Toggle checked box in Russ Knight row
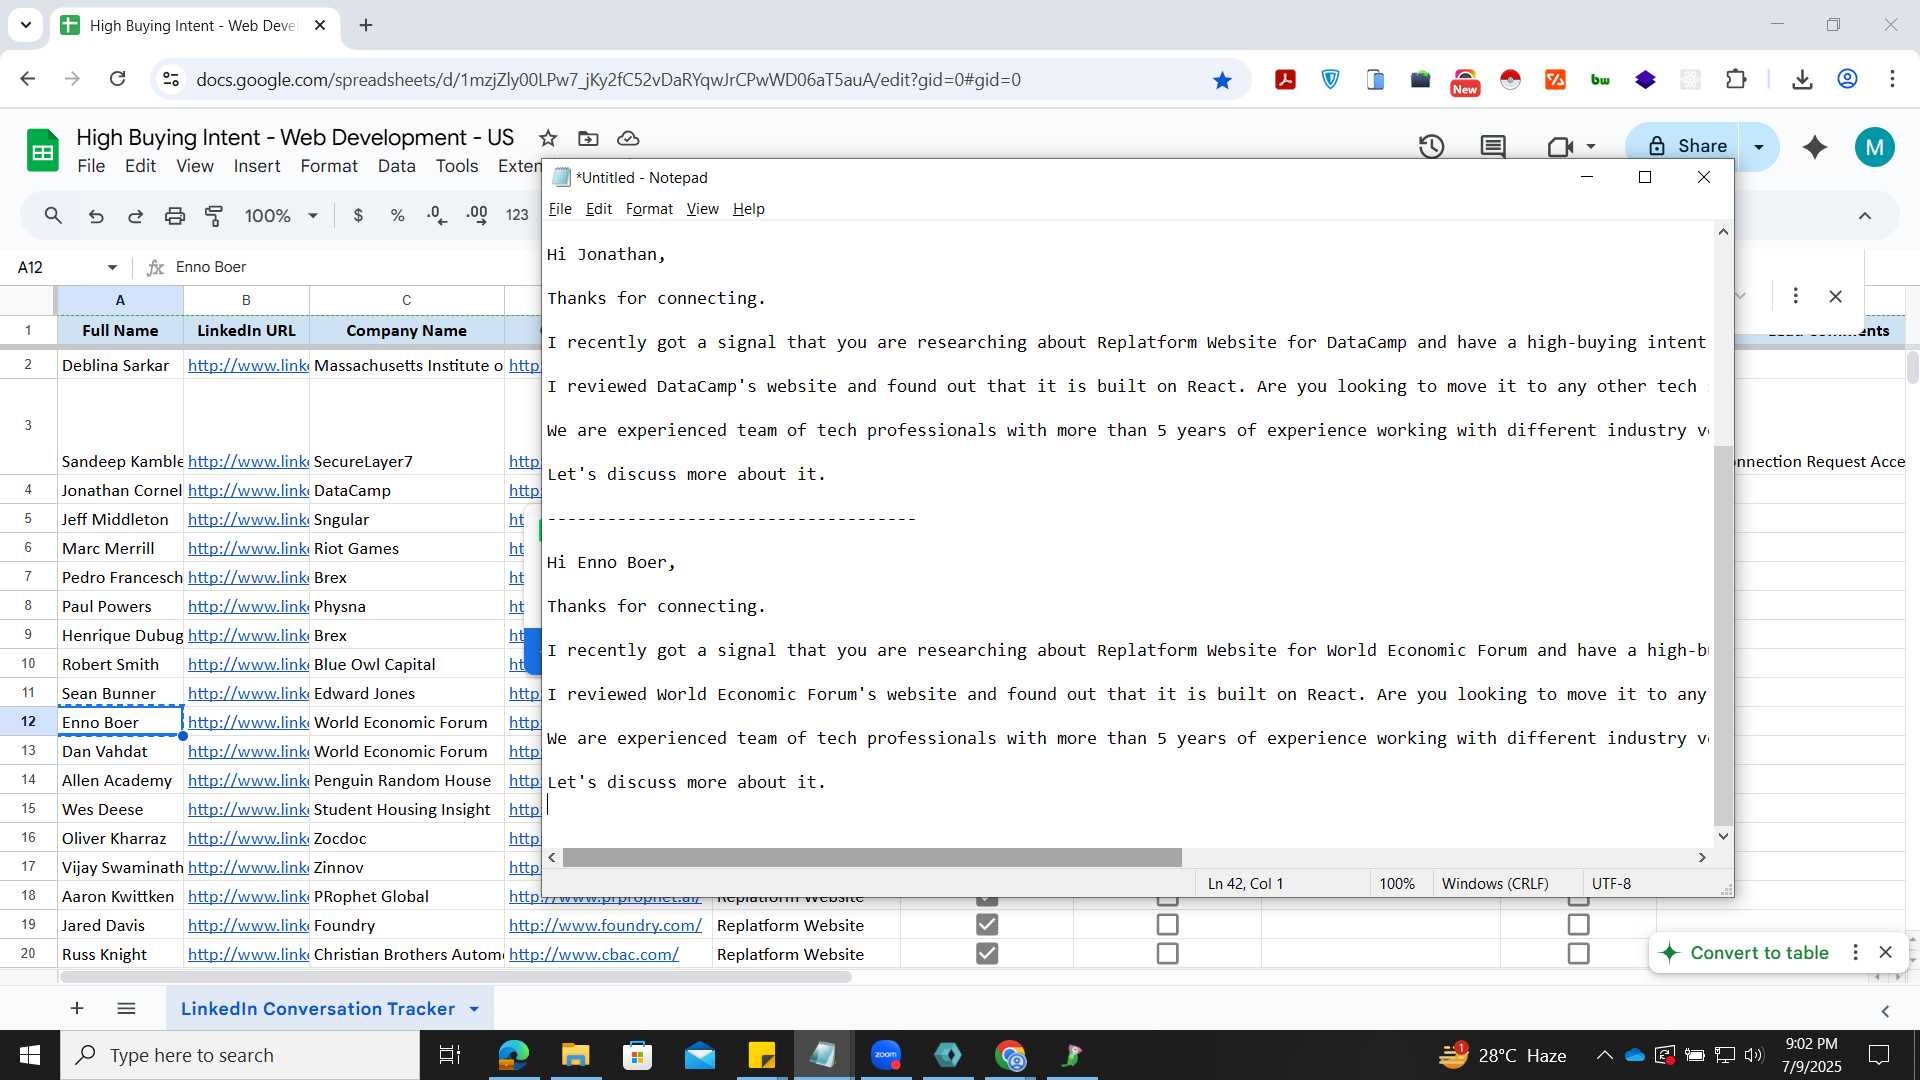 [987, 954]
